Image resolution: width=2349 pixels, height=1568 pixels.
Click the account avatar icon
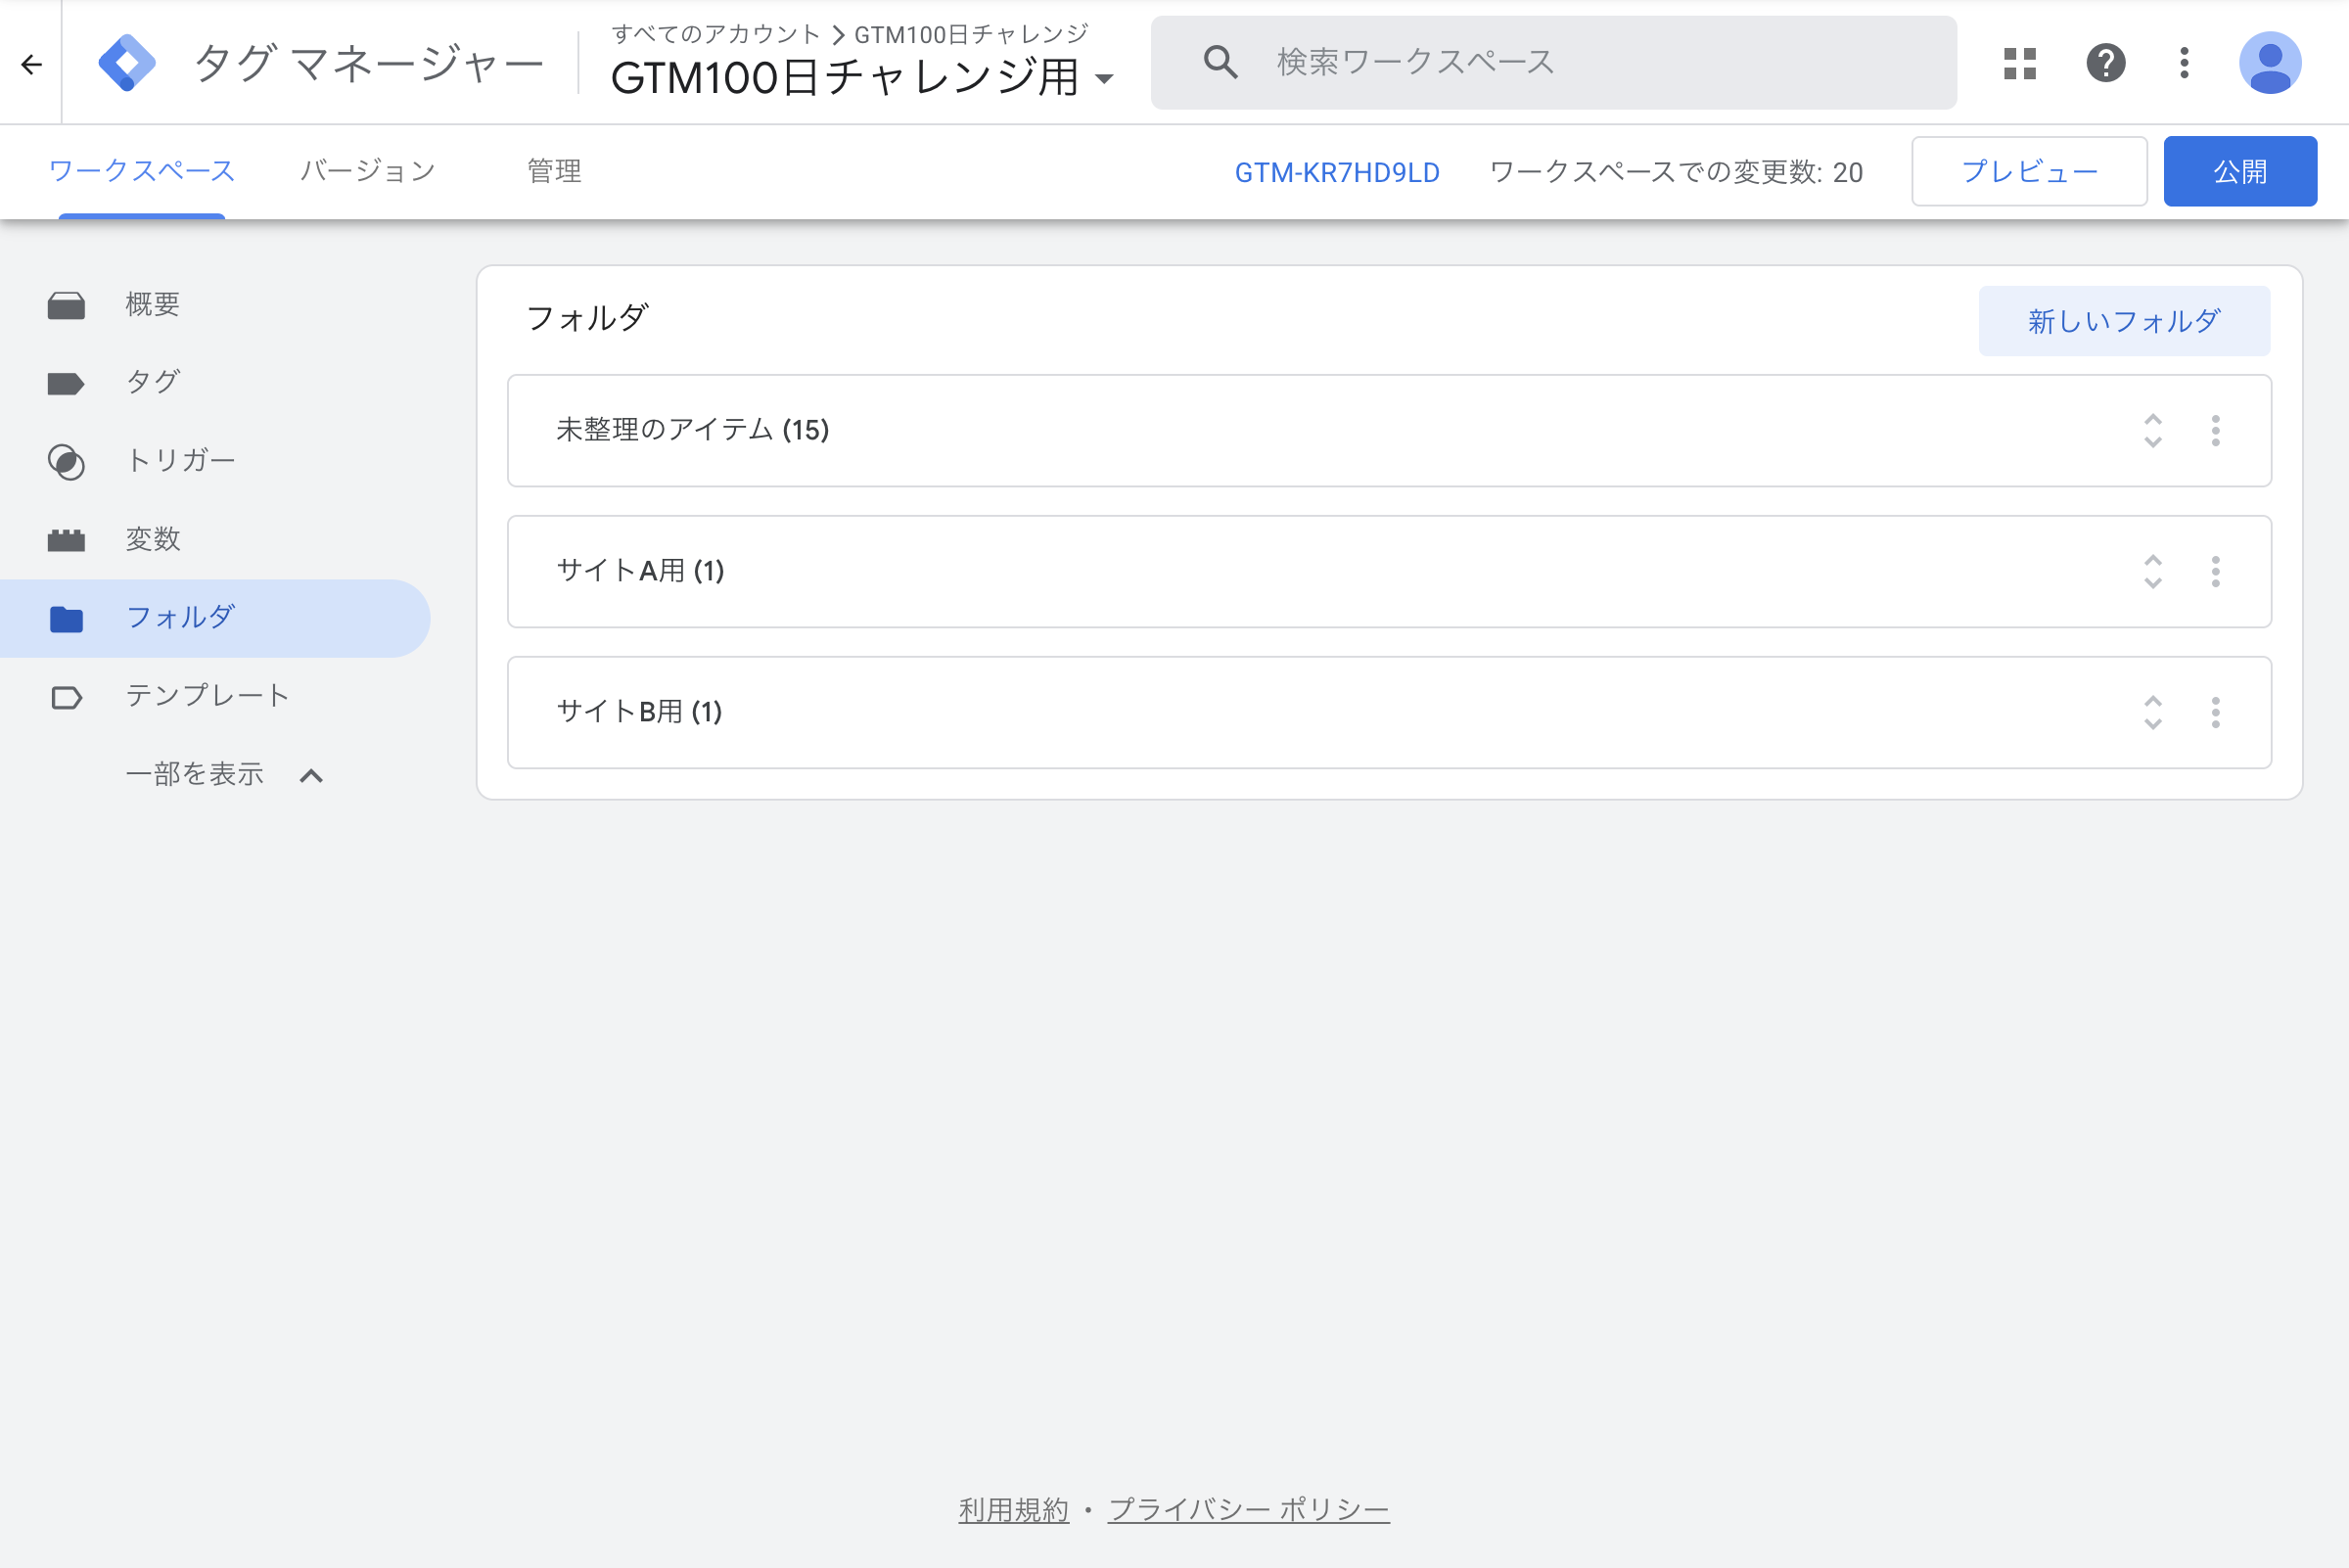2269,63
